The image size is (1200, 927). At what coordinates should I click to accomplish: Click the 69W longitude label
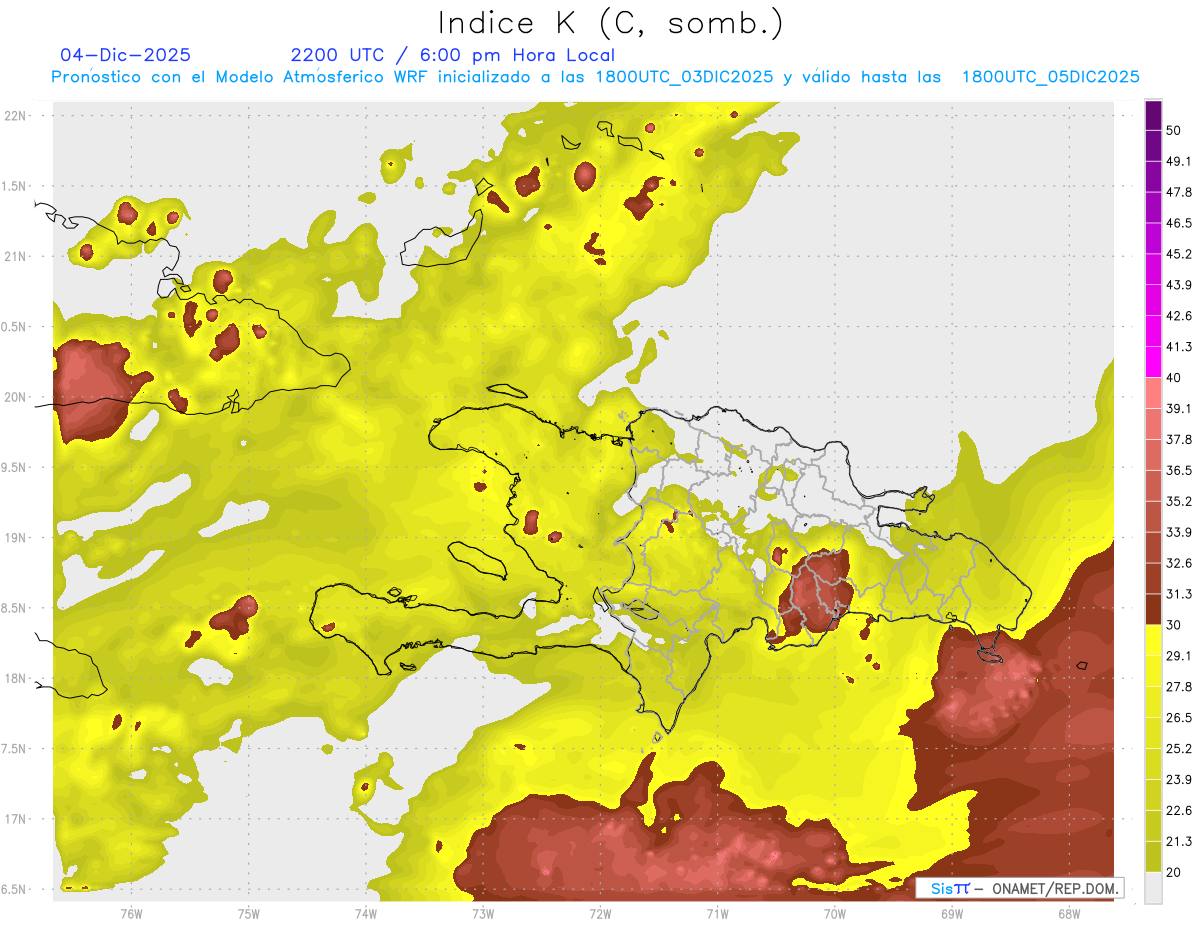point(951,913)
